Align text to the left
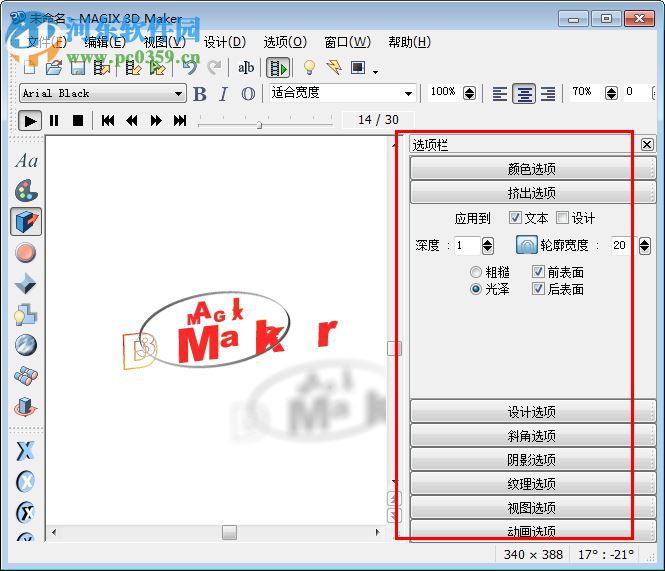The image size is (665, 571). click(x=500, y=93)
